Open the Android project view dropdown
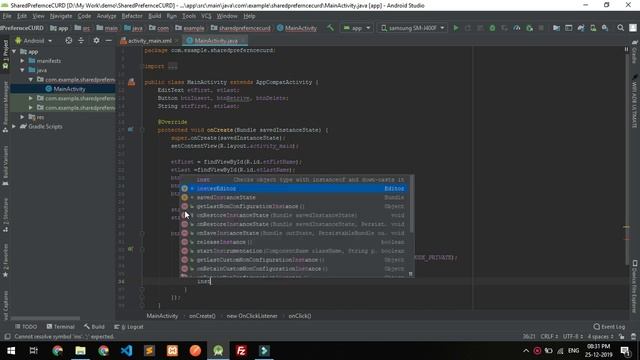The width and height of the screenshot is (640, 360). point(33,40)
